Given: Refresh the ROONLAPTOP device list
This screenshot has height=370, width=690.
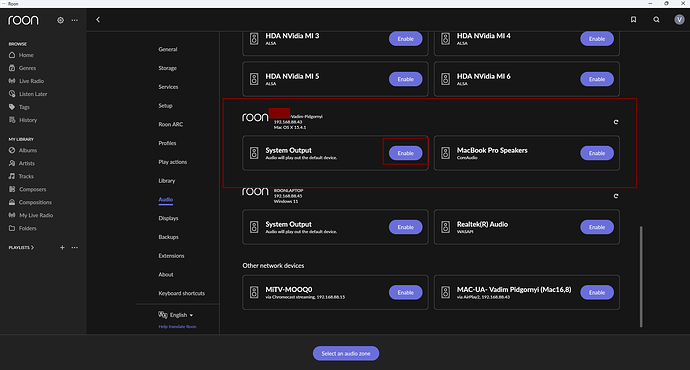Looking at the screenshot, I should click(x=616, y=196).
